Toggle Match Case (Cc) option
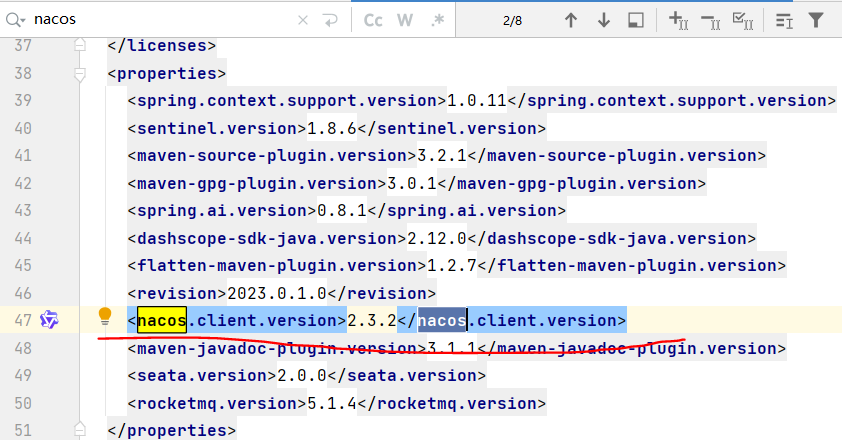Image resolution: width=842 pixels, height=440 pixels. point(373,20)
